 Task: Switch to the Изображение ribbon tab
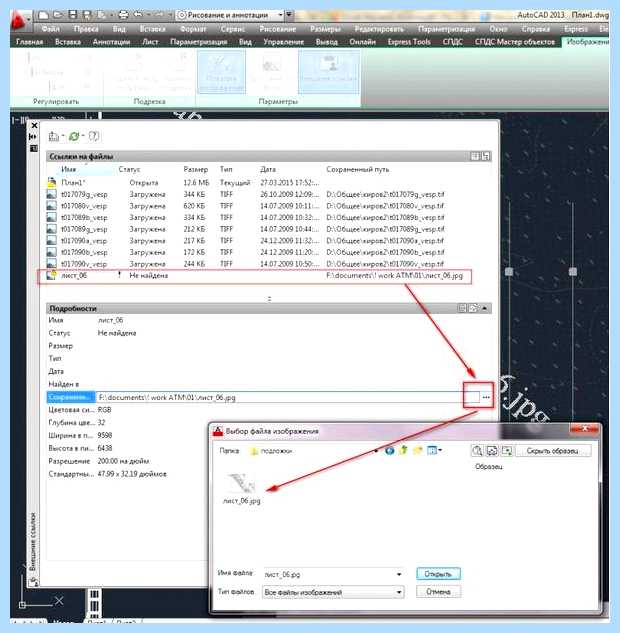pos(587,42)
